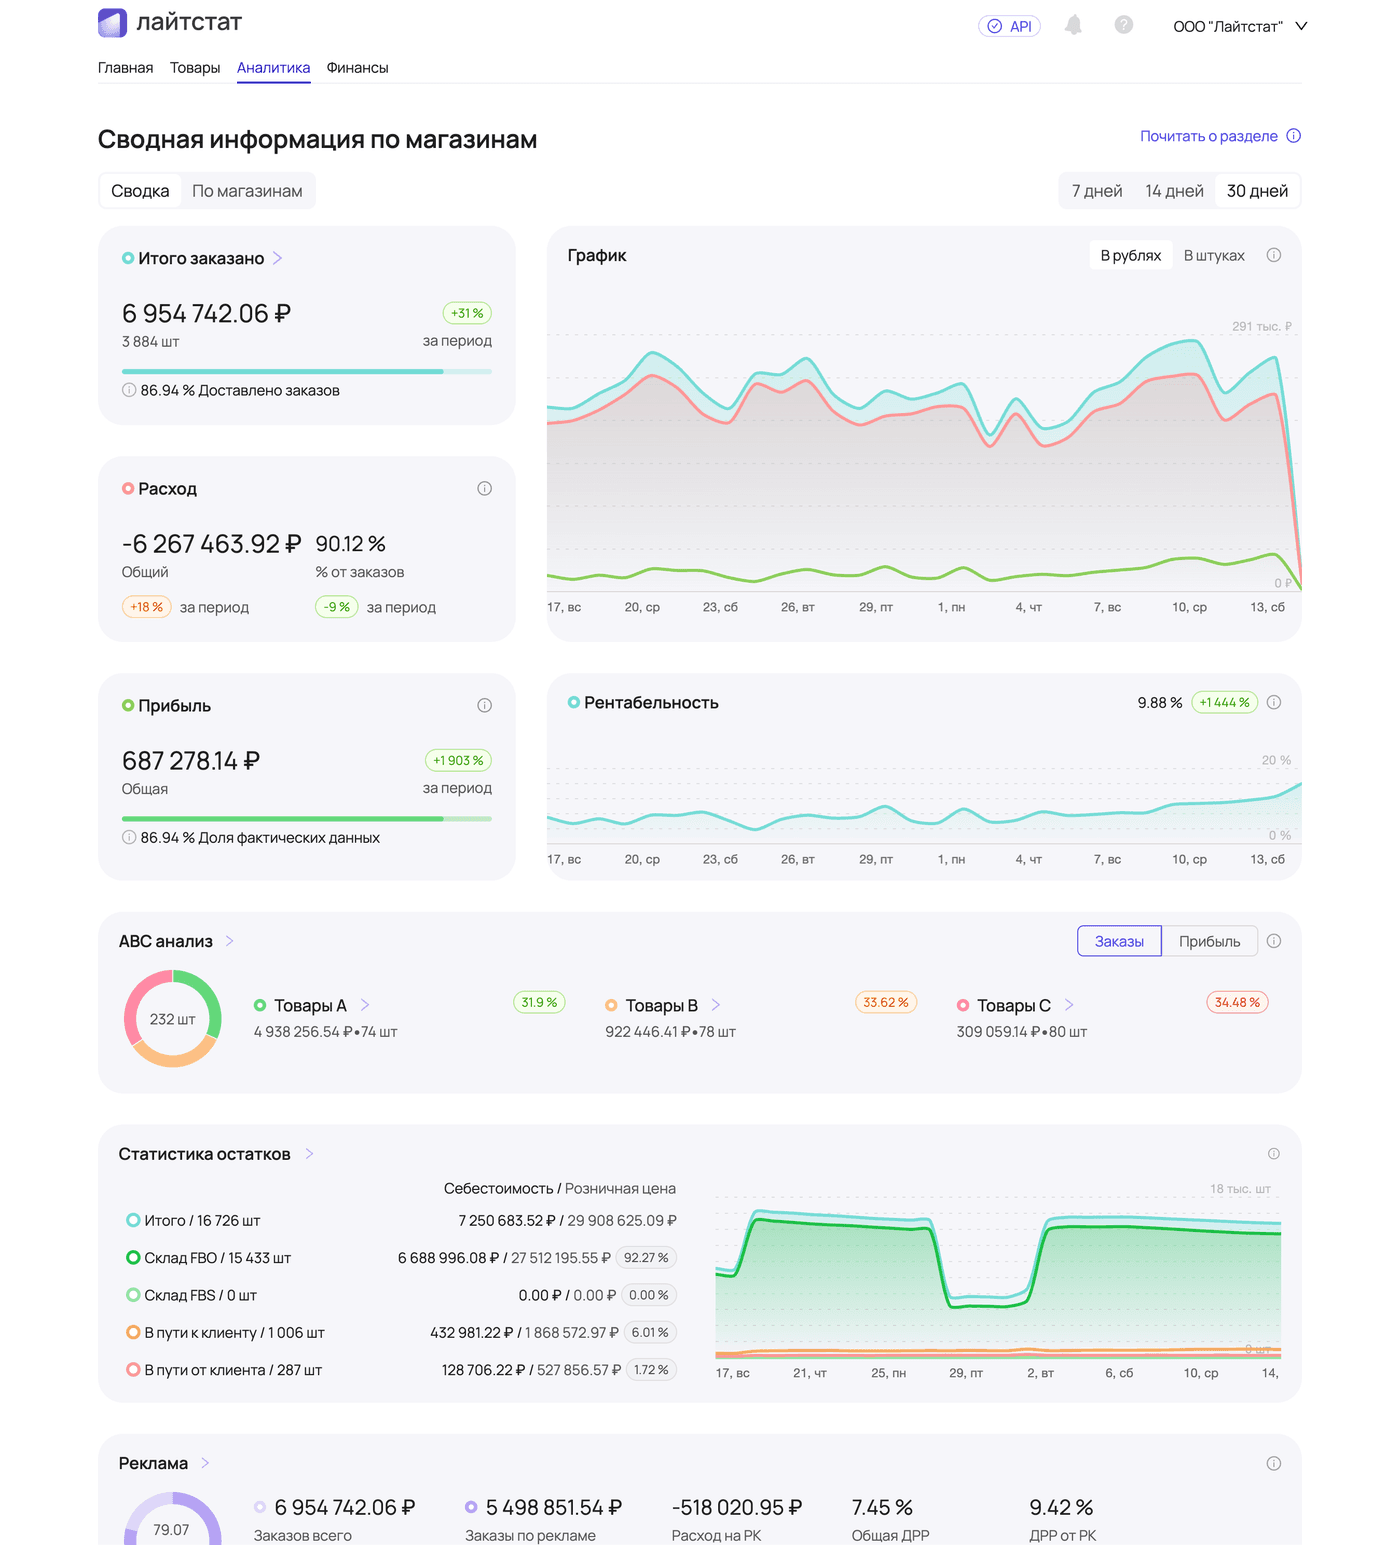
Task: Expand Итого заказано details chevron
Action: [x=278, y=258]
